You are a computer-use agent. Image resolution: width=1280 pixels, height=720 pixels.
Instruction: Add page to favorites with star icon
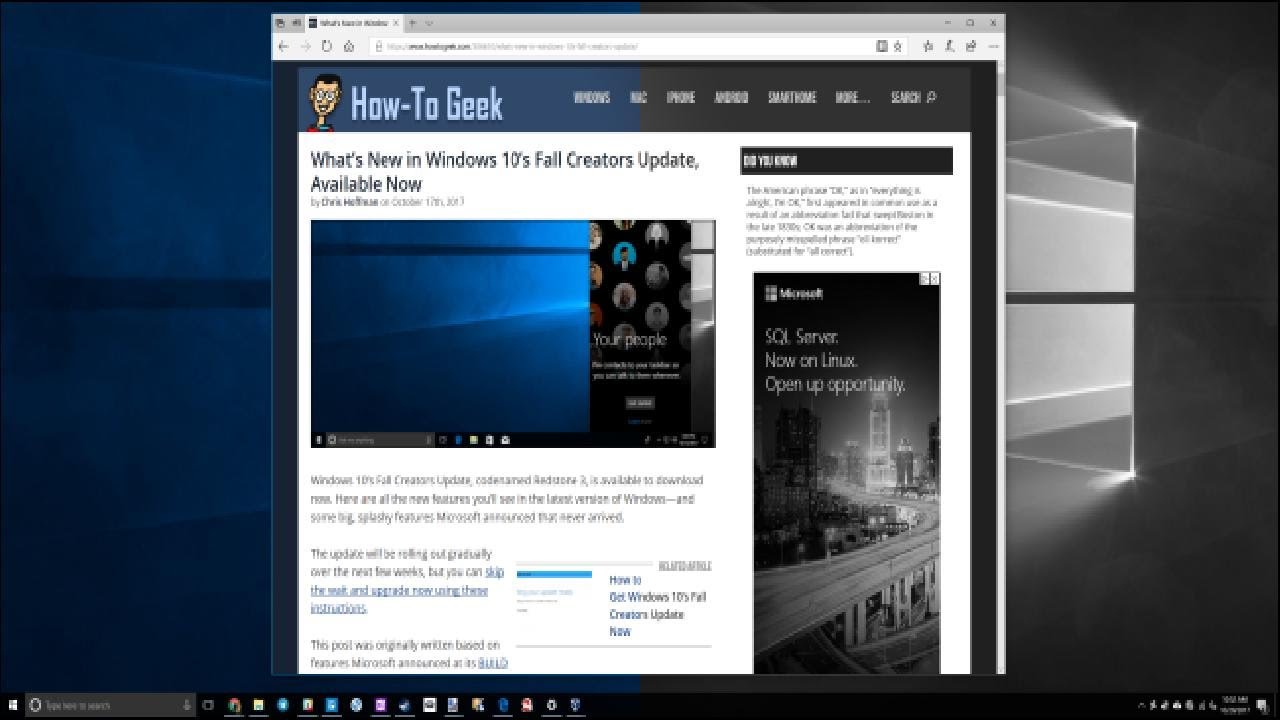(897, 46)
